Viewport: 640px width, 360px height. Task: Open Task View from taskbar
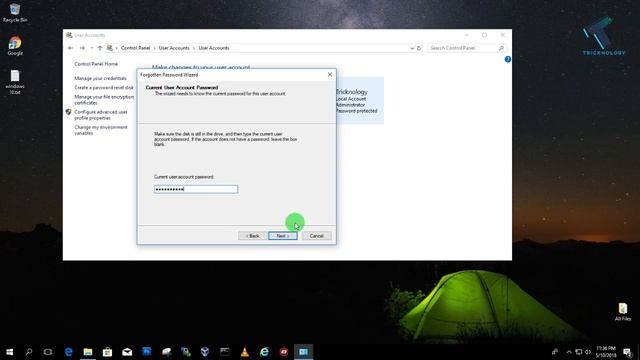[x=48, y=352]
